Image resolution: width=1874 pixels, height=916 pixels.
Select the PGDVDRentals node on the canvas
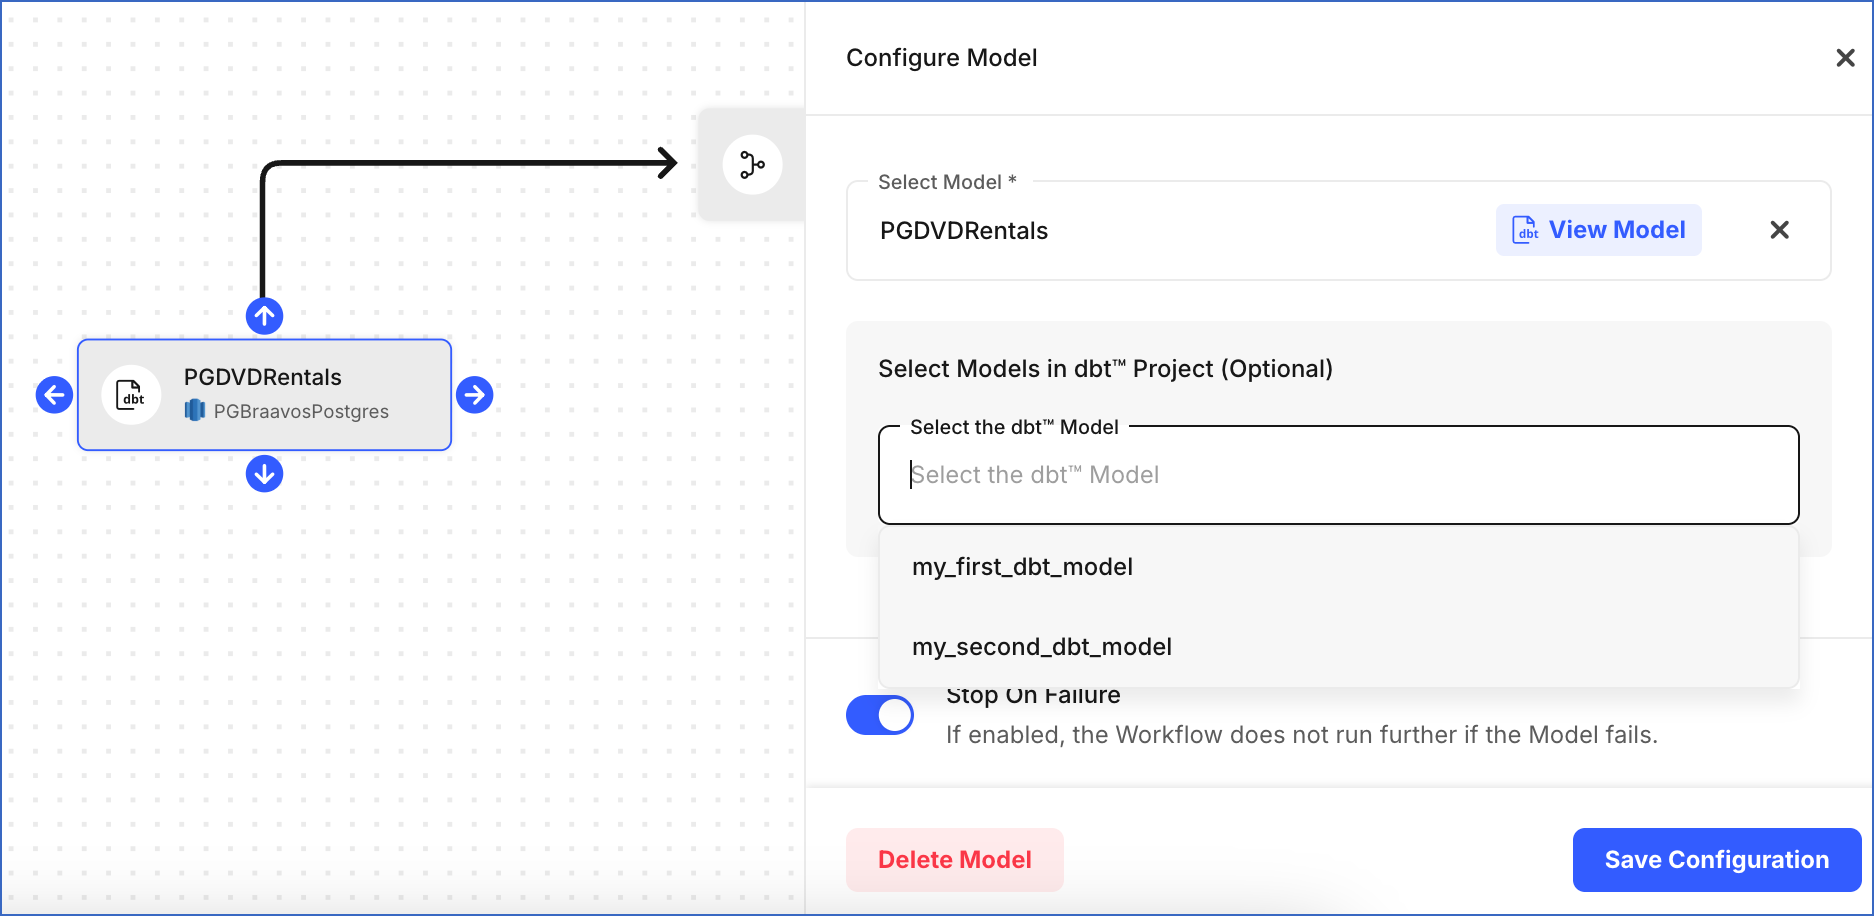click(264, 394)
